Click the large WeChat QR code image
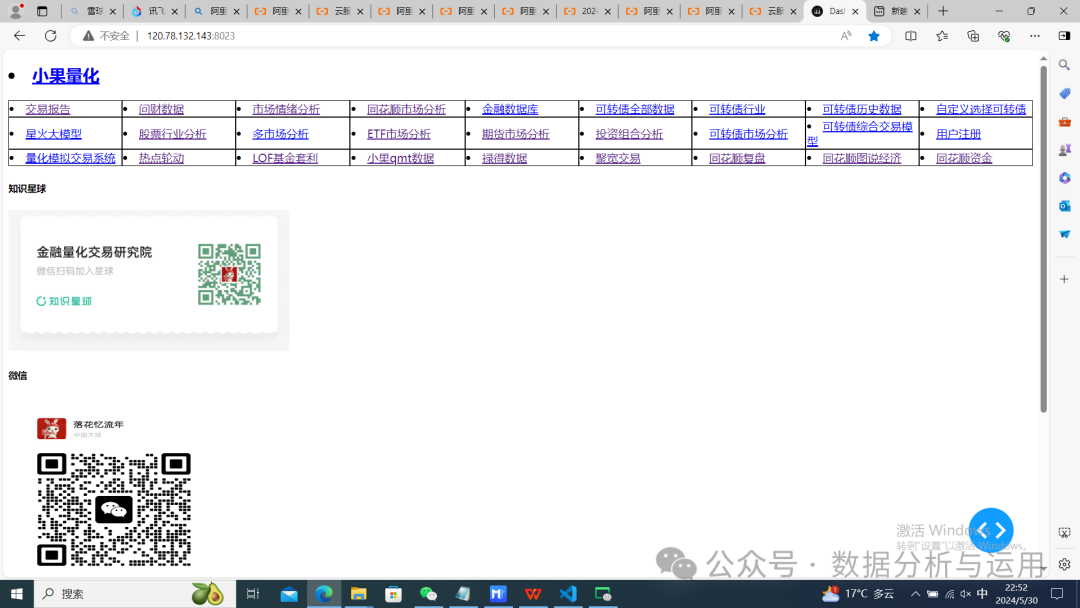This screenshot has height=608, width=1080. pyautogui.click(x=114, y=510)
